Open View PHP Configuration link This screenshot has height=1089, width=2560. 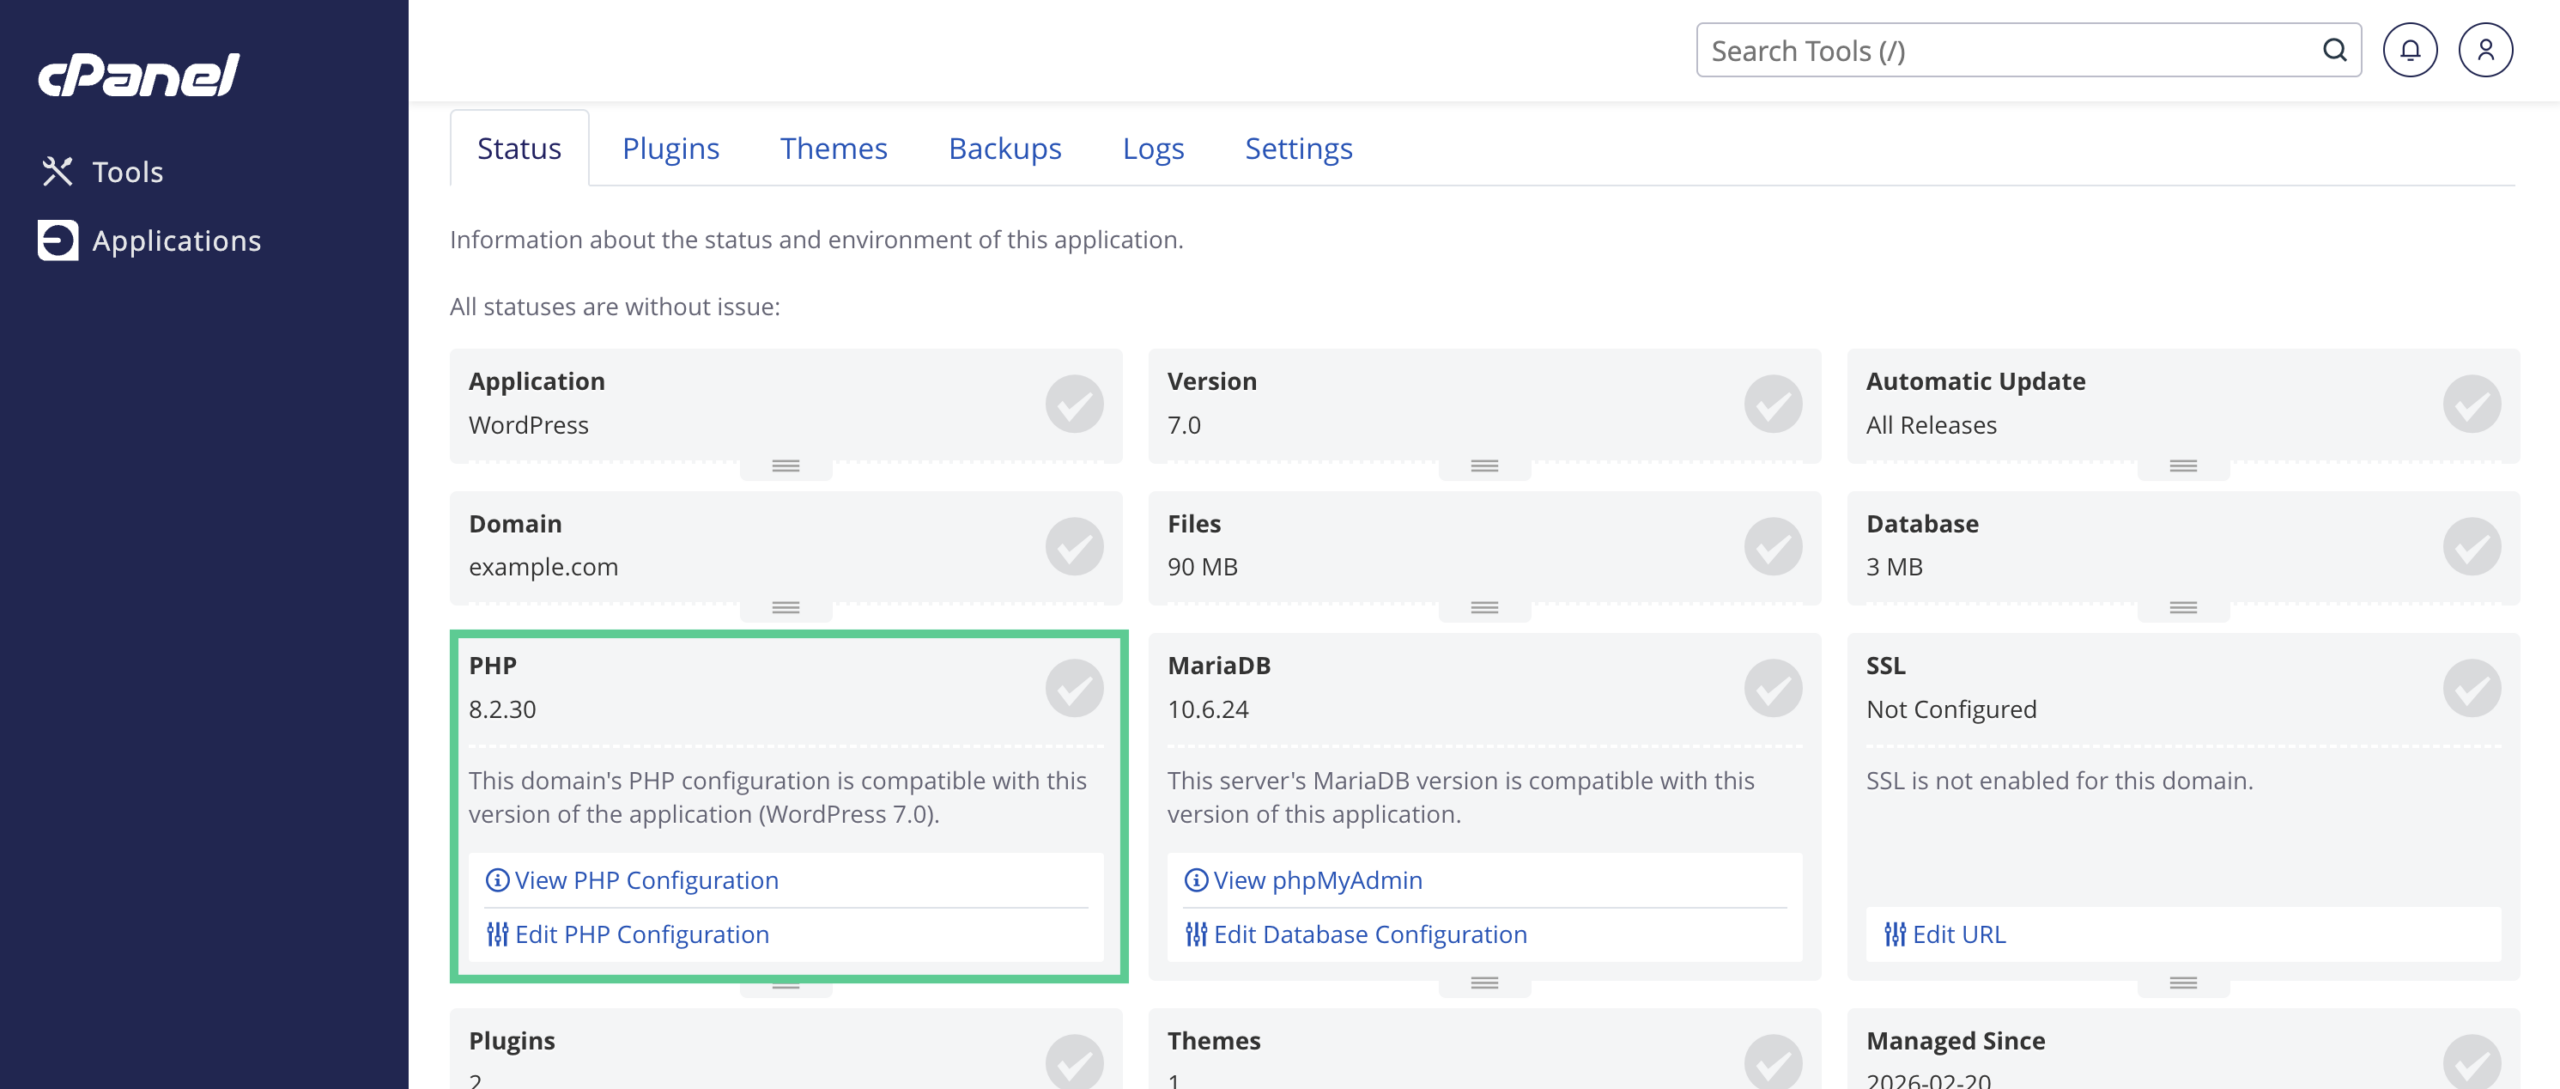pos(646,880)
